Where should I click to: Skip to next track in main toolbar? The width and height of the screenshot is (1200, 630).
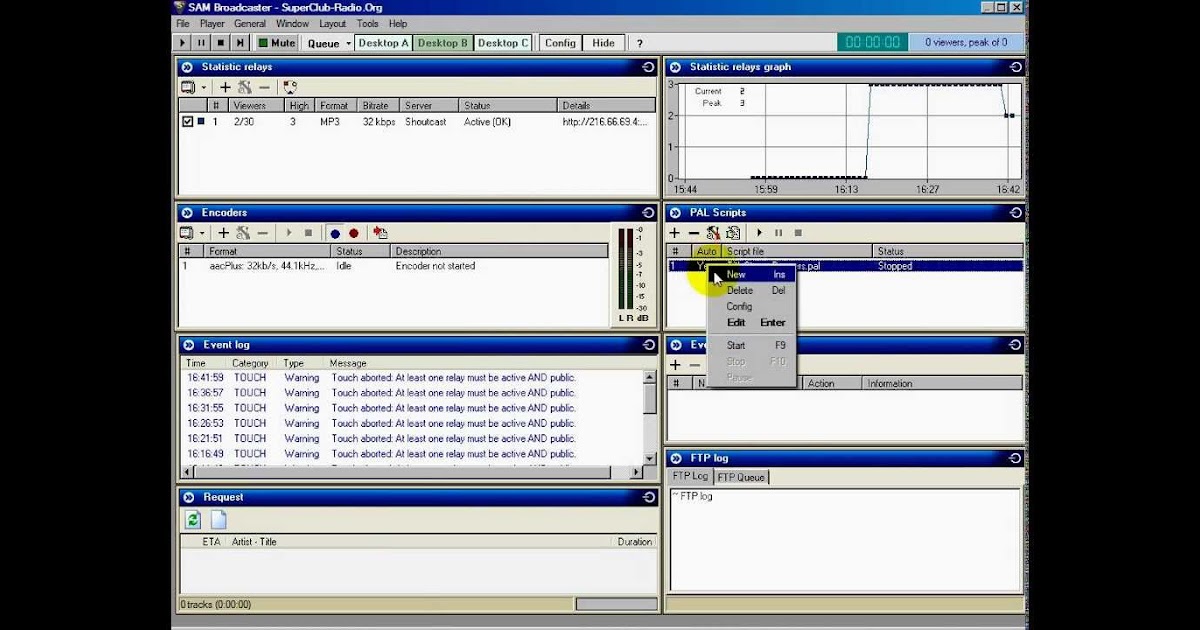(x=240, y=43)
